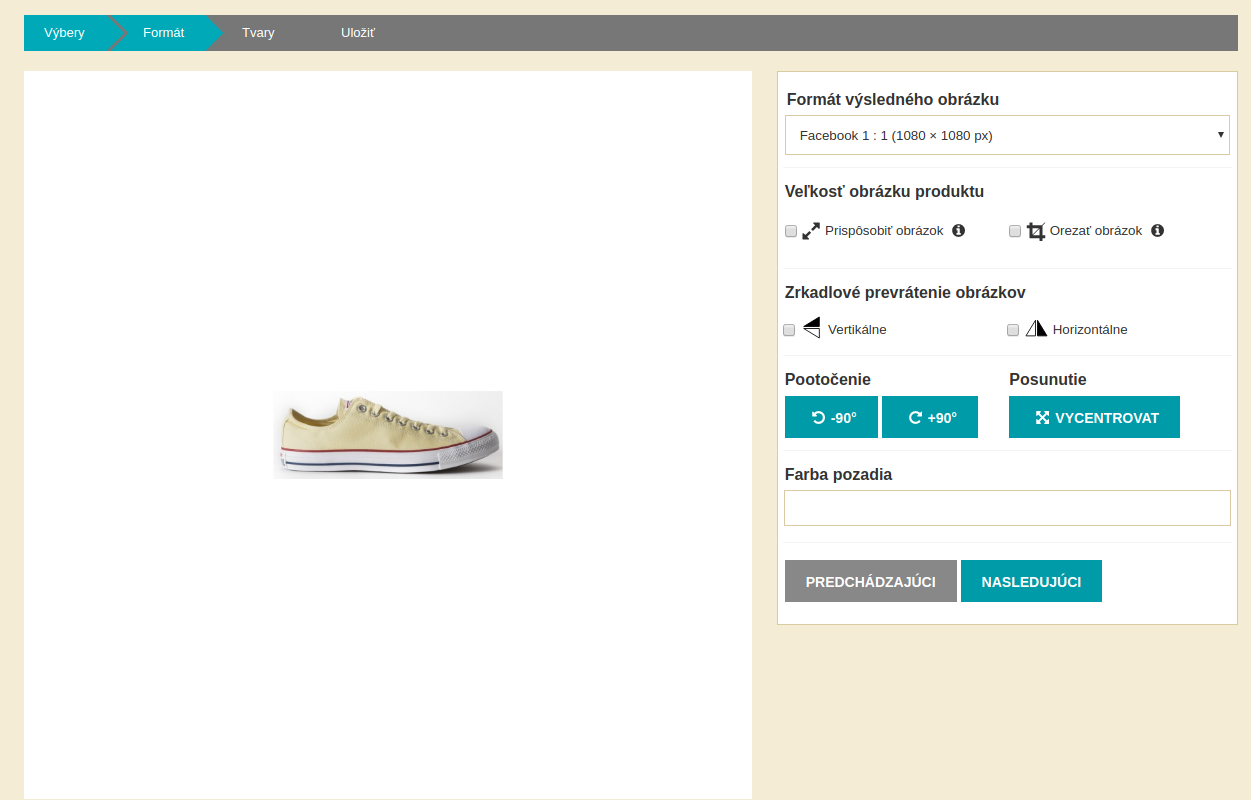Click the Orezať obrázok label text

point(1096,231)
